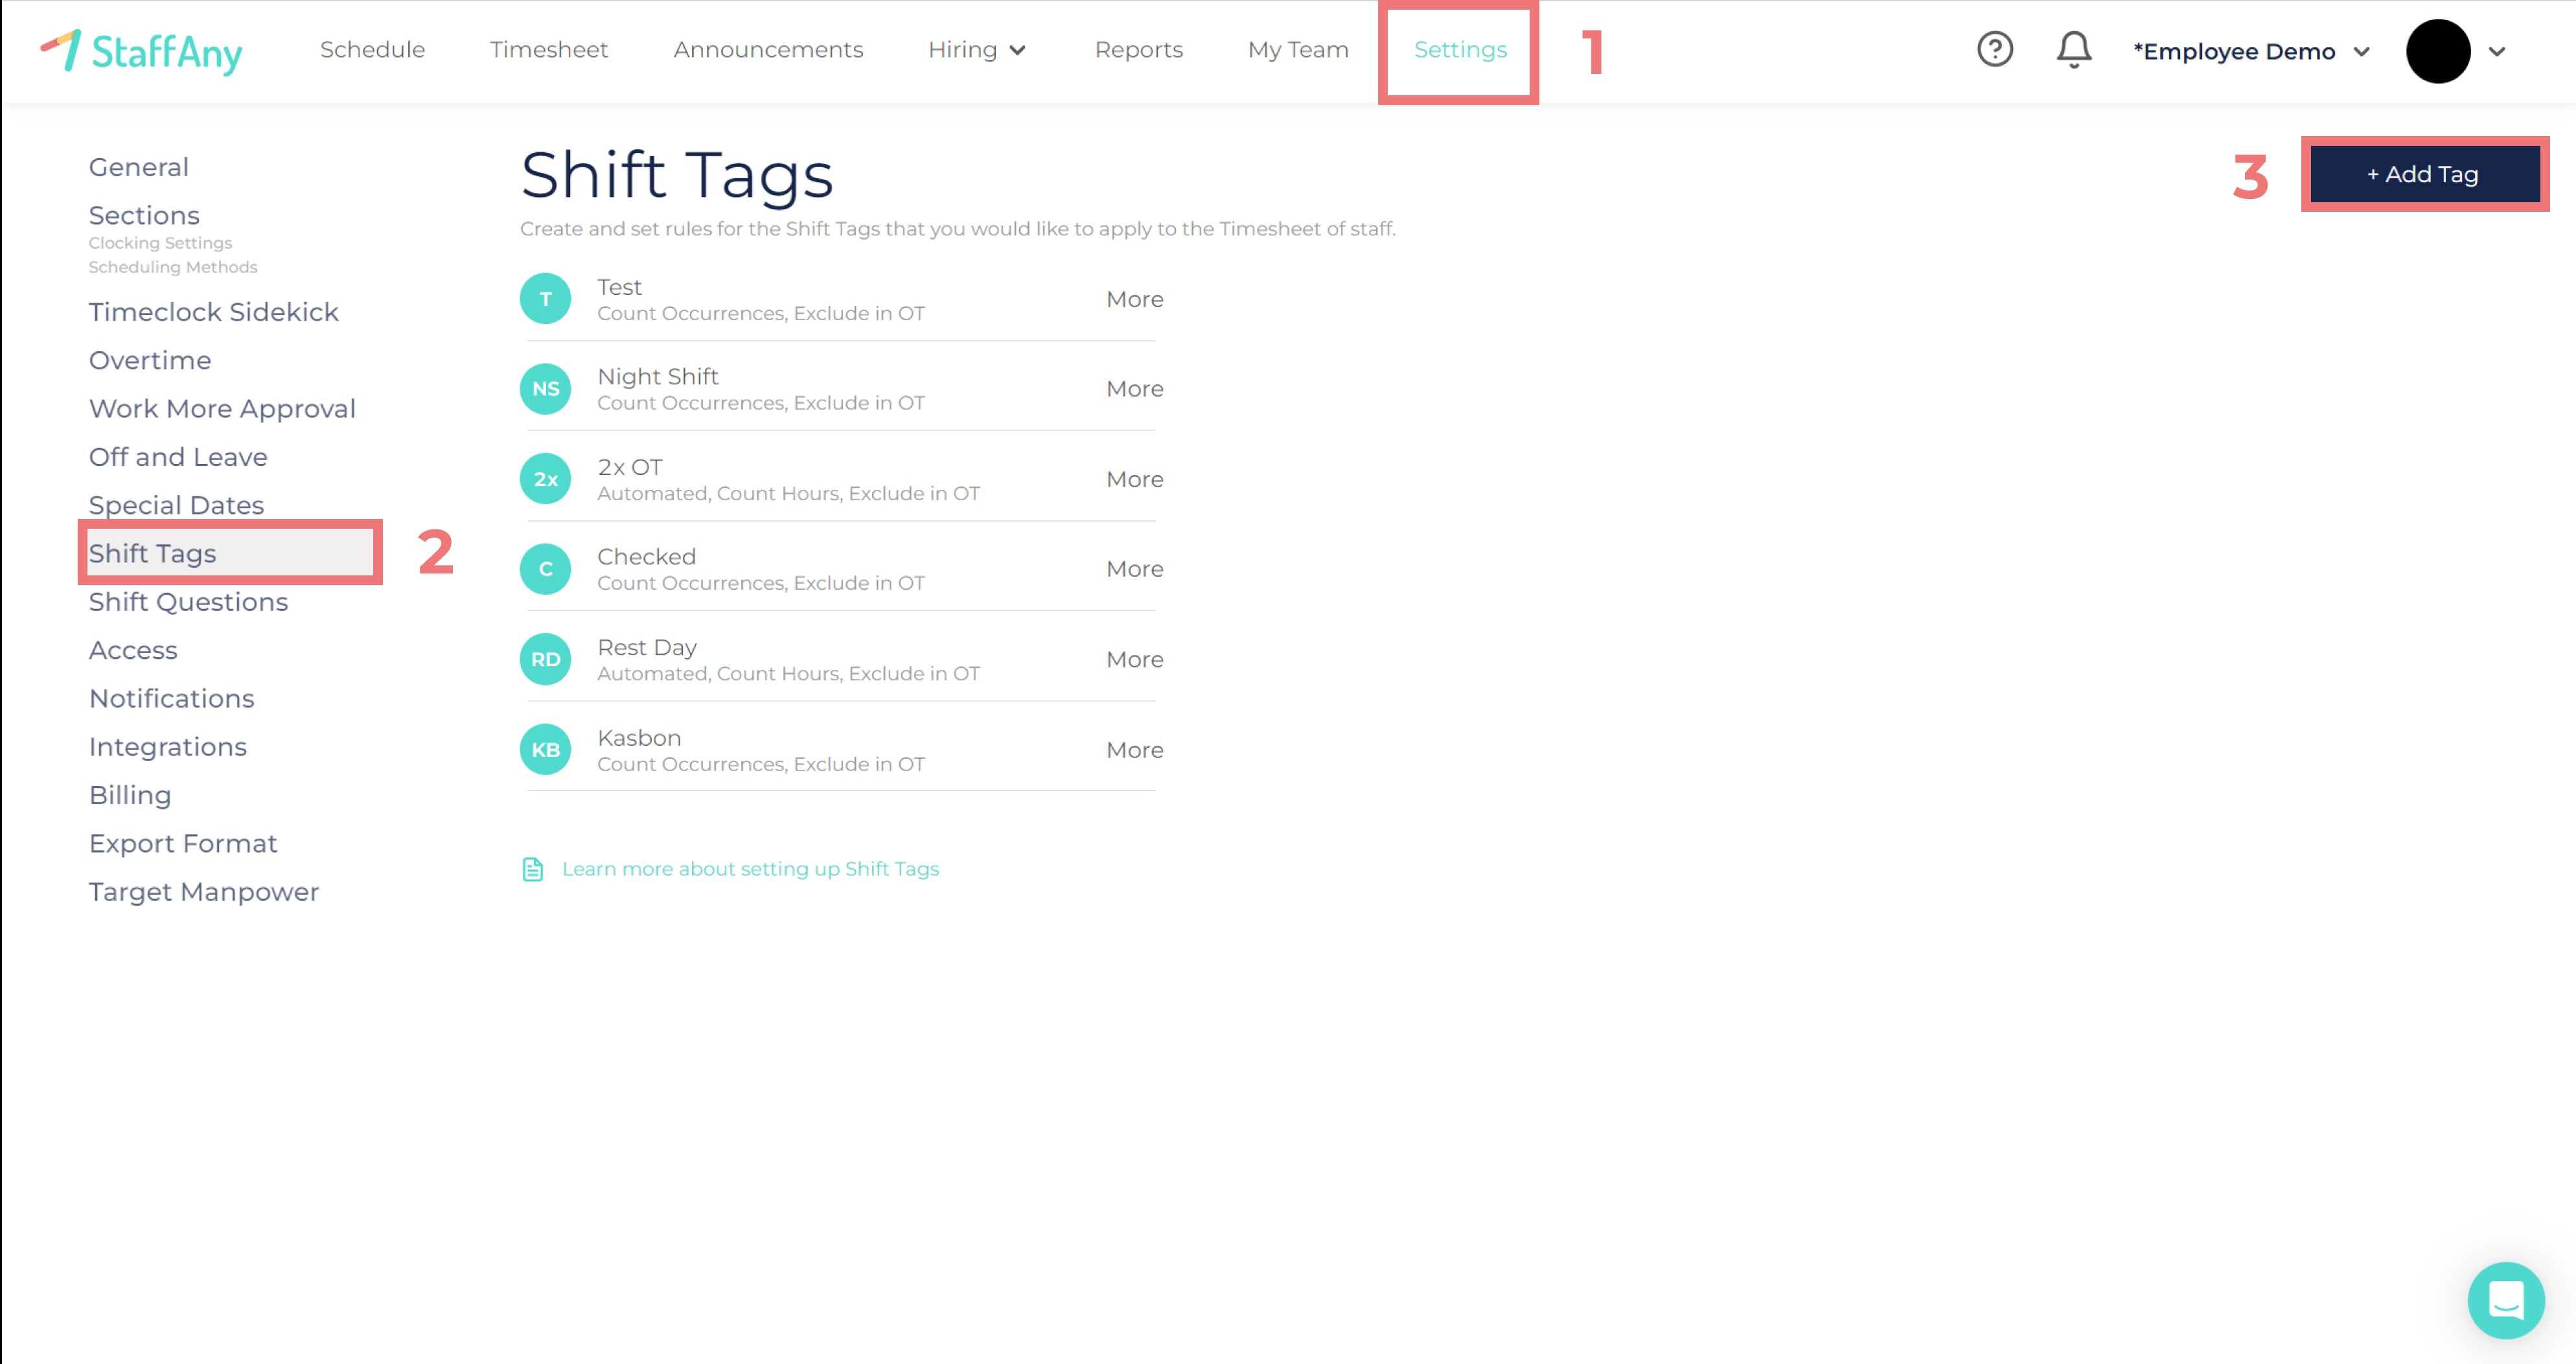Screen dimensions: 2576x1364
Task: Click the Rest Day RD badge
Action: (x=545, y=659)
